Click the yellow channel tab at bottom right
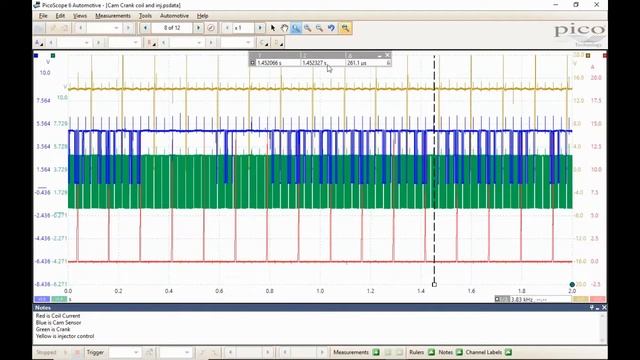Screen dimensions: 640x360 [580, 299]
